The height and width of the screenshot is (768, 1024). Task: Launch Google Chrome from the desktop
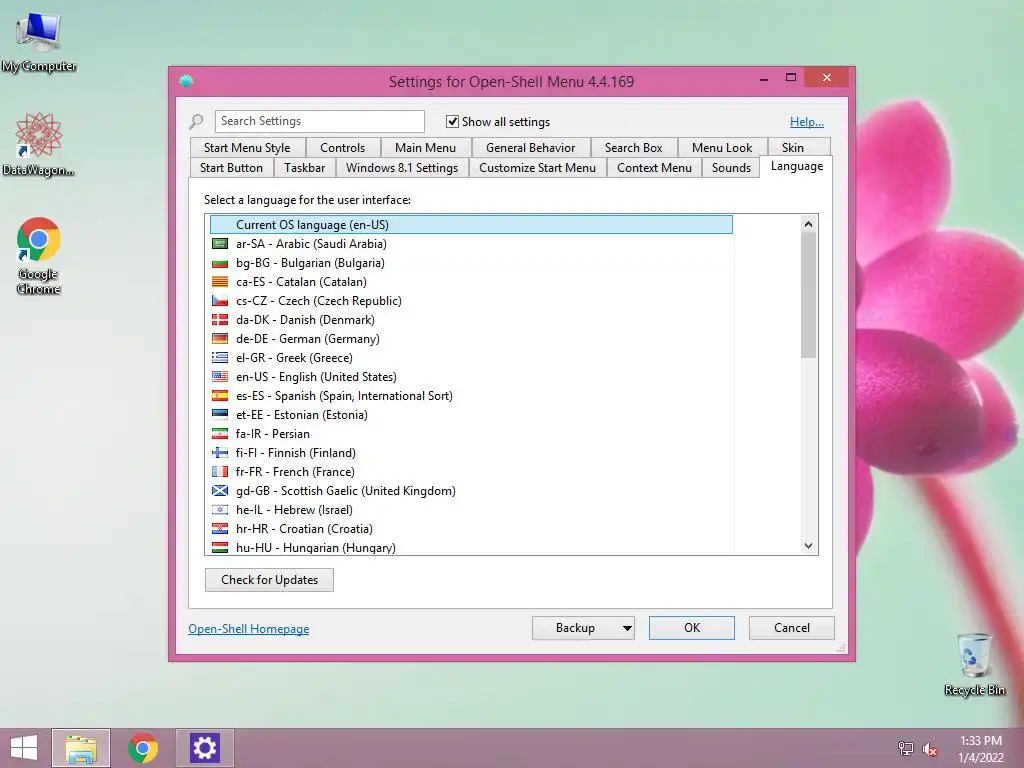coord(39,255)
